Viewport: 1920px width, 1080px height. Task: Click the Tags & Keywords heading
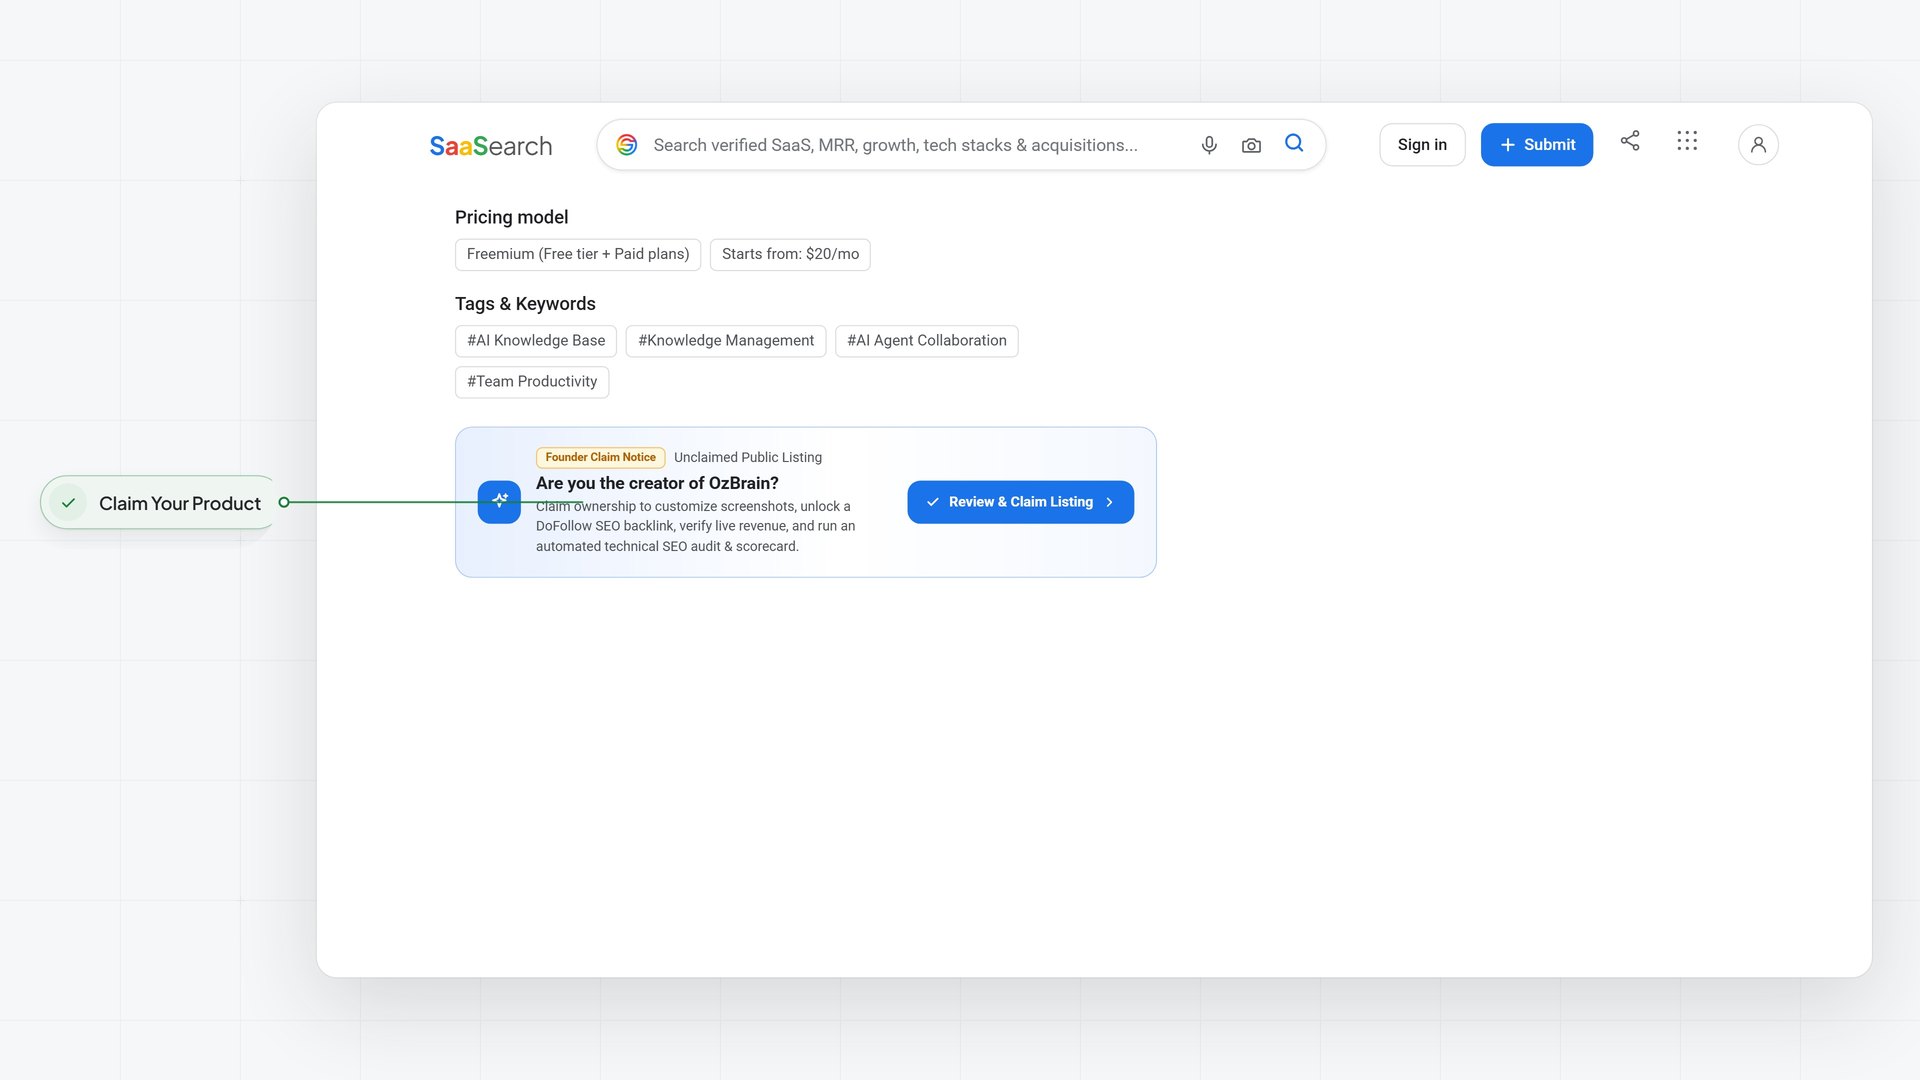pyautogui.click(x=525, y=304)
